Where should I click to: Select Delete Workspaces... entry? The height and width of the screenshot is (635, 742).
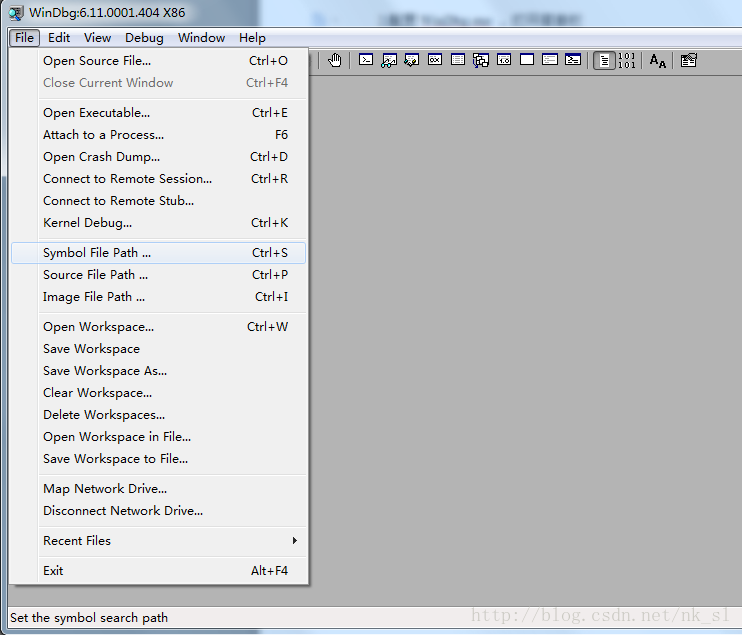tap(159, 415)
